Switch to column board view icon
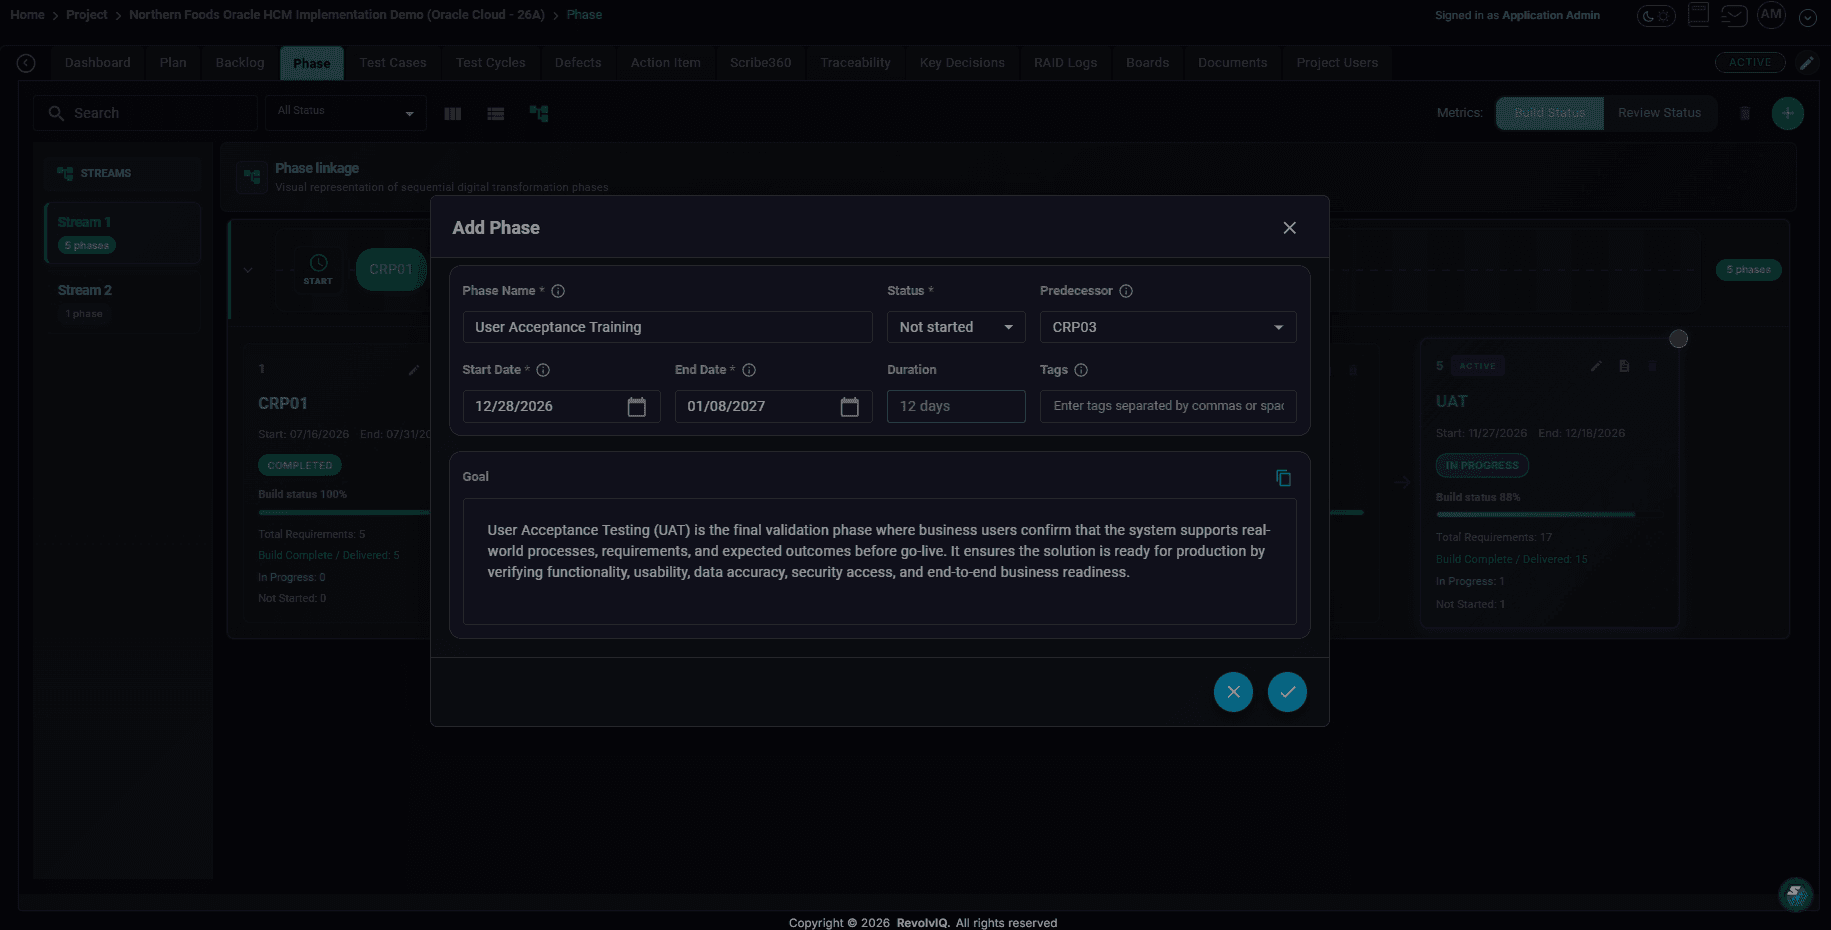1831x930 pixels. (x=452, y=114)
